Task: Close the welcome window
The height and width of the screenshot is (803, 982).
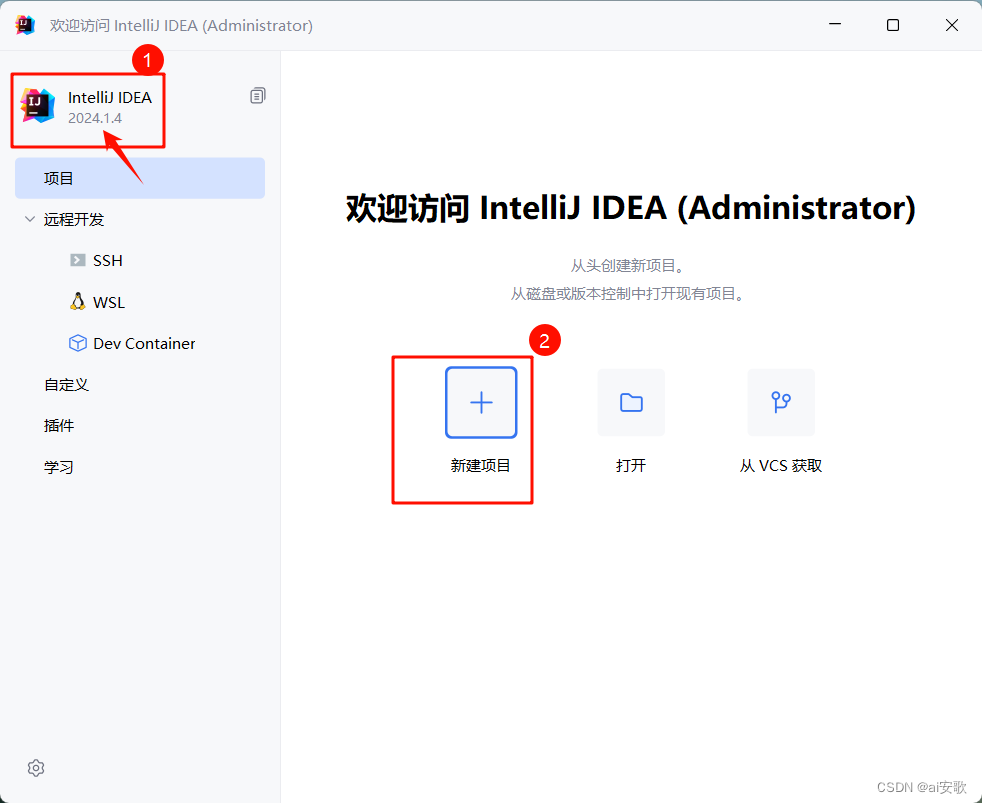Action: (x=952, y=25)
